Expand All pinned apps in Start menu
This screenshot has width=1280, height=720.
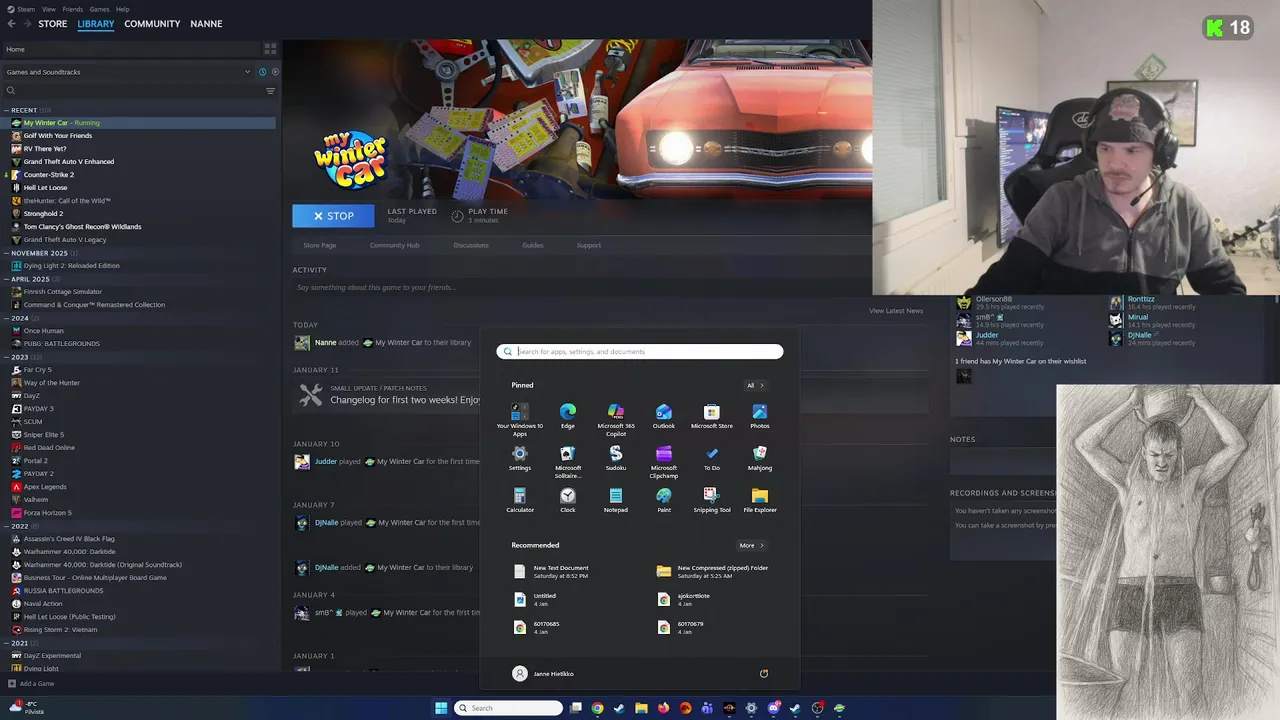(754, 385)
